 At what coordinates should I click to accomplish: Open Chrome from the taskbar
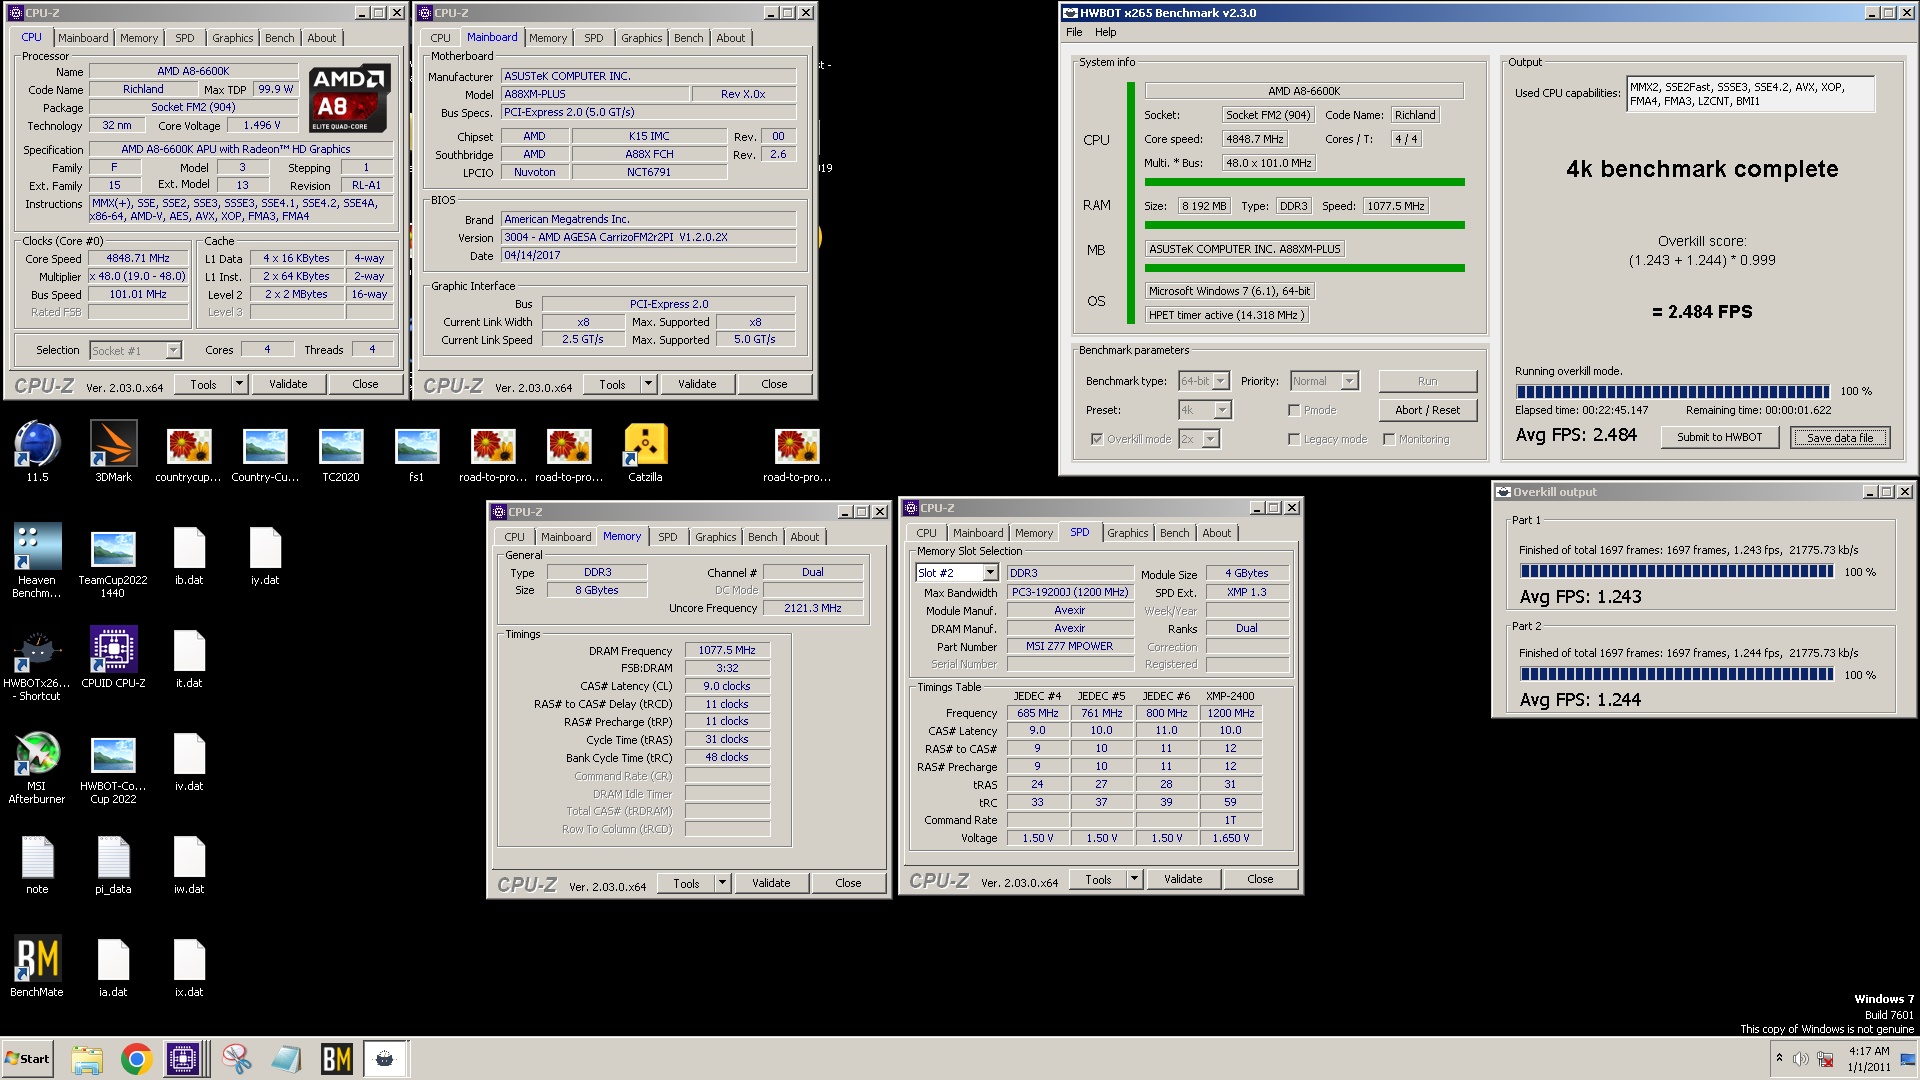(136, 1059)
